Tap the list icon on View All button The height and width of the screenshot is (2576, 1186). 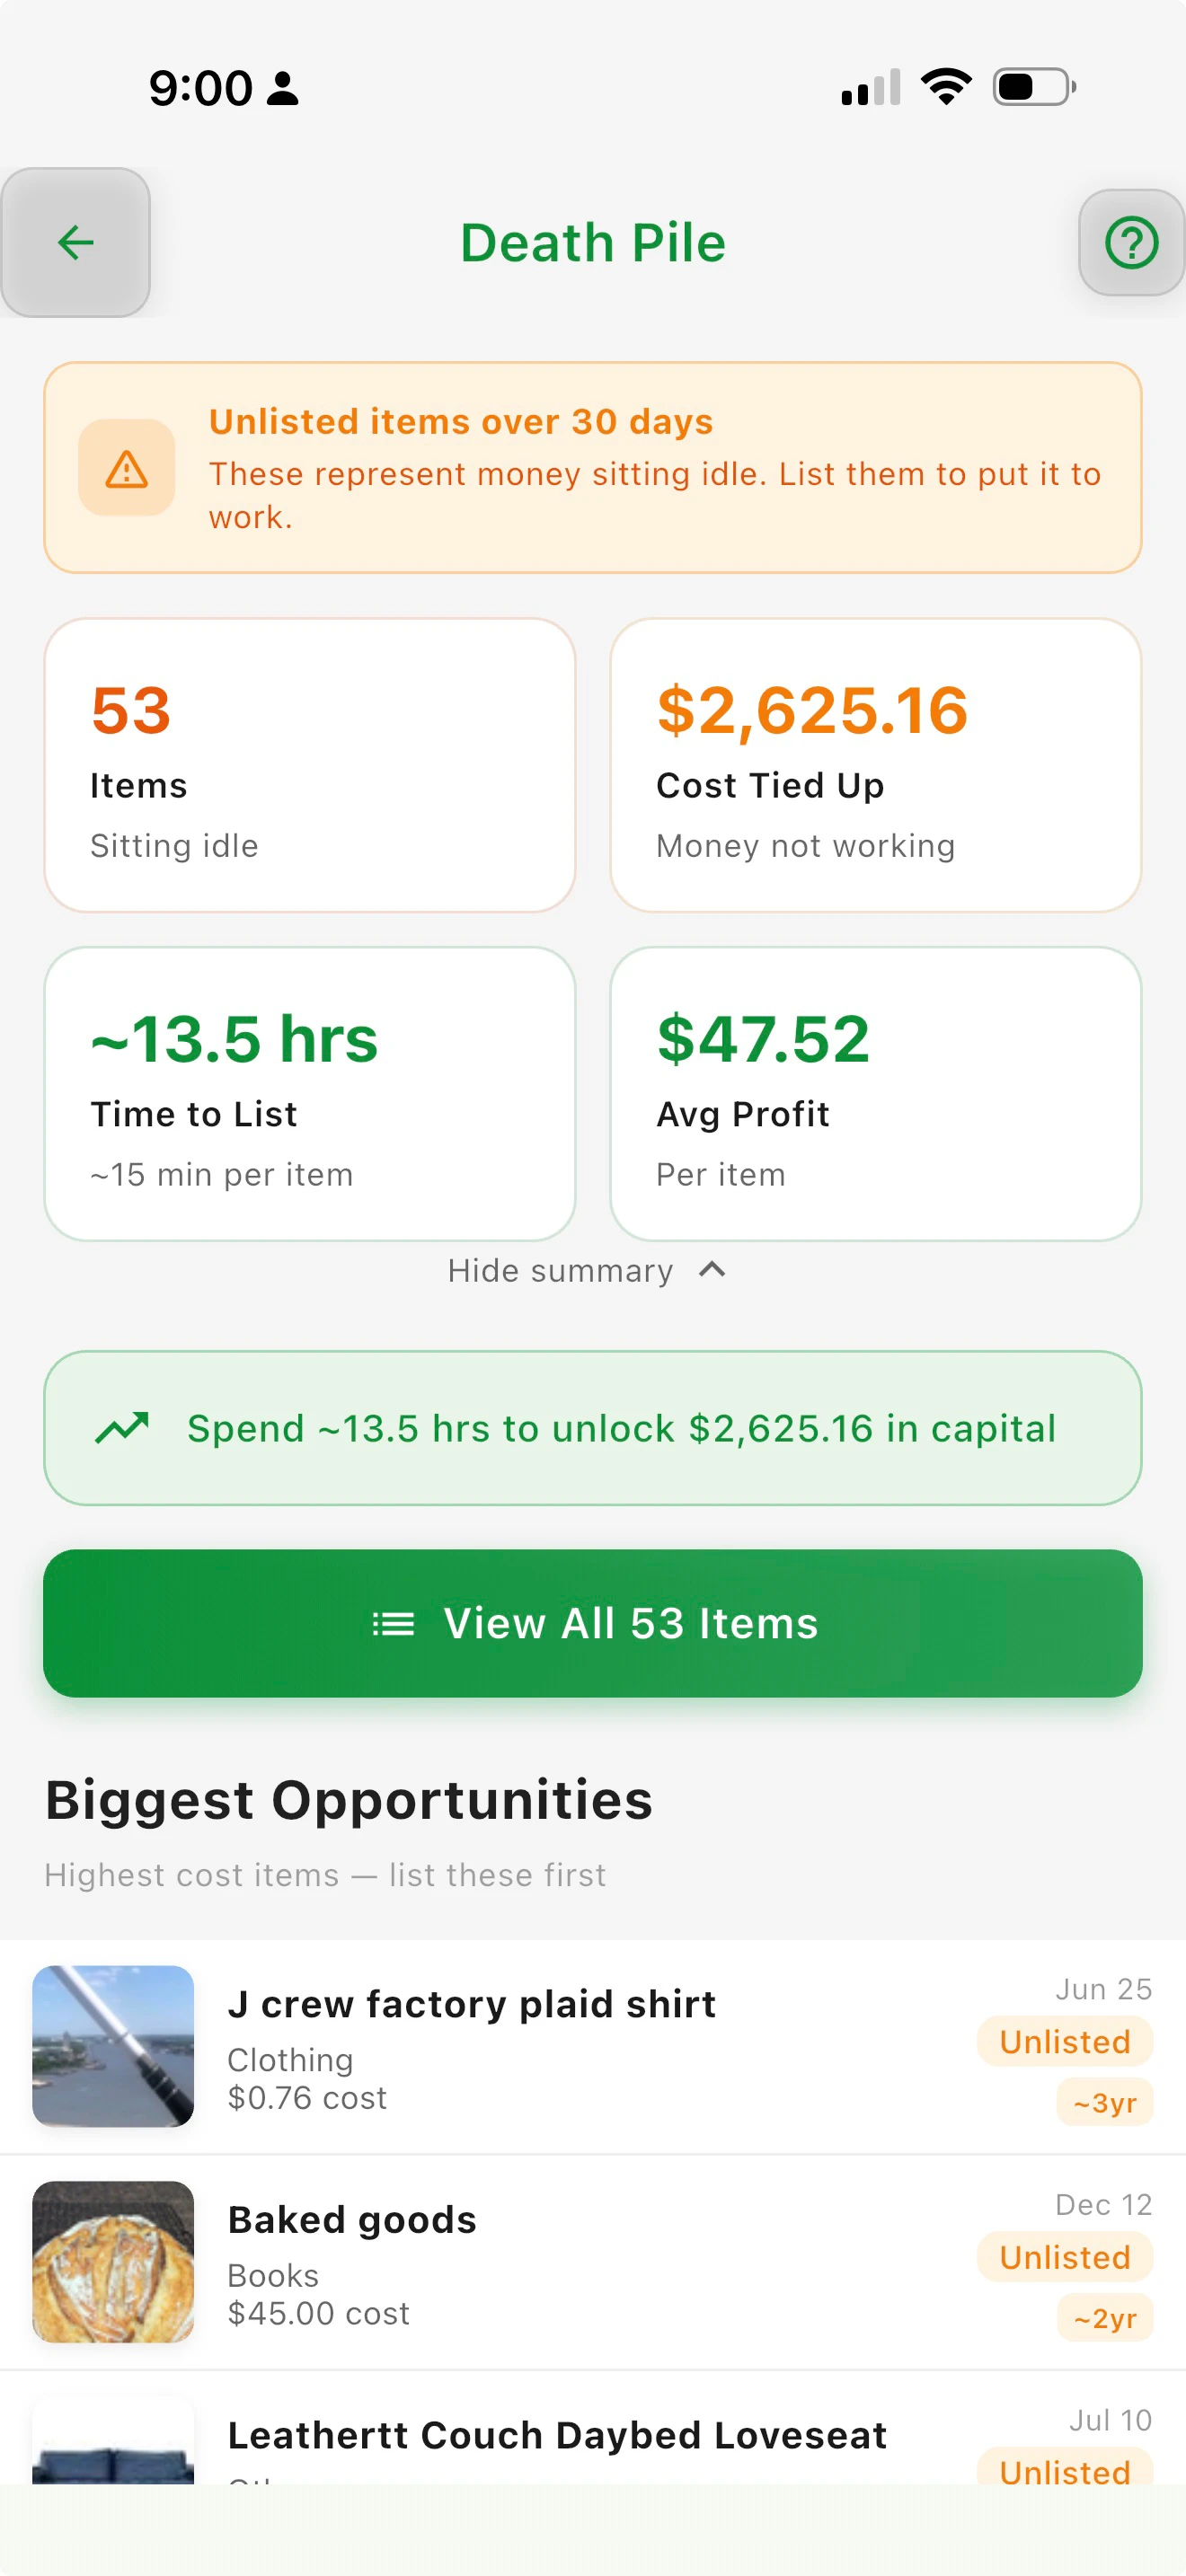coord(393,1623)
